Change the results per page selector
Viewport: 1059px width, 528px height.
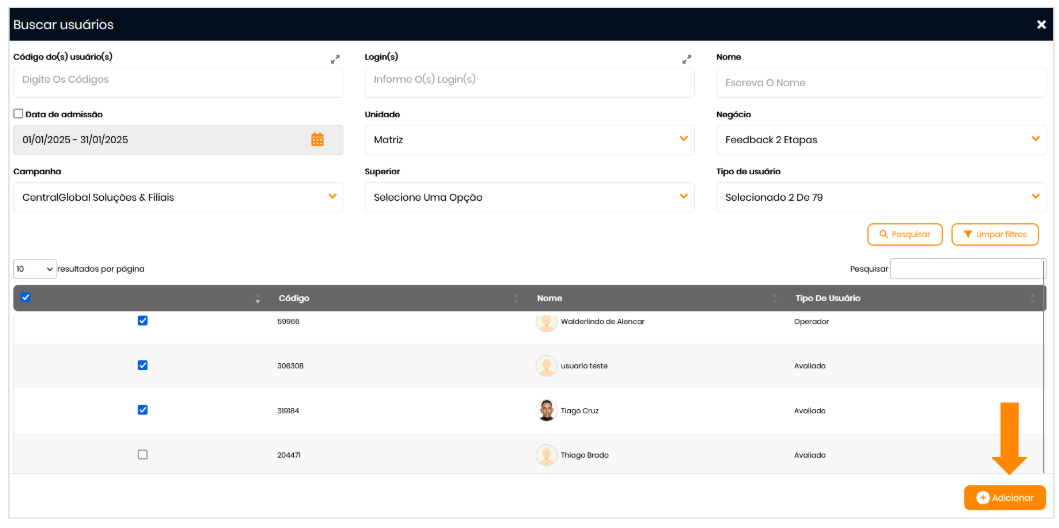click(35, 269)
